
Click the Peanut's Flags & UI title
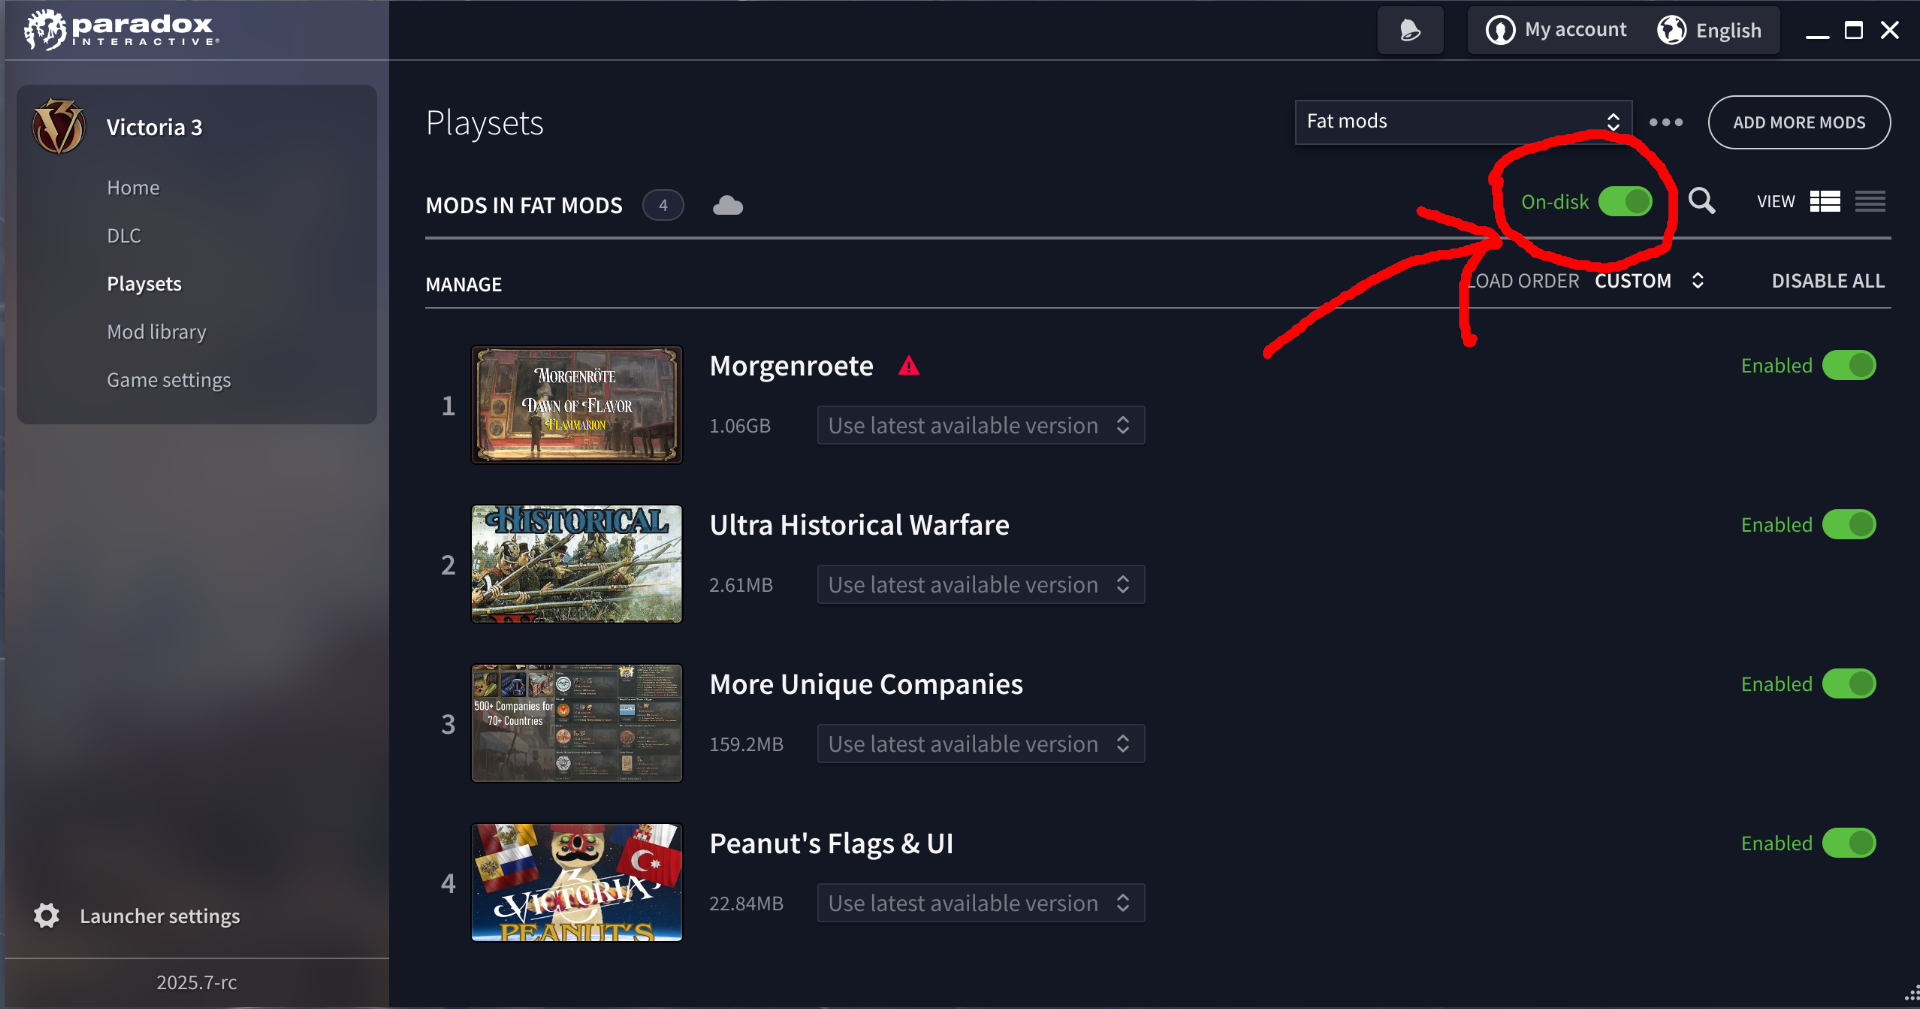[831, 844]
